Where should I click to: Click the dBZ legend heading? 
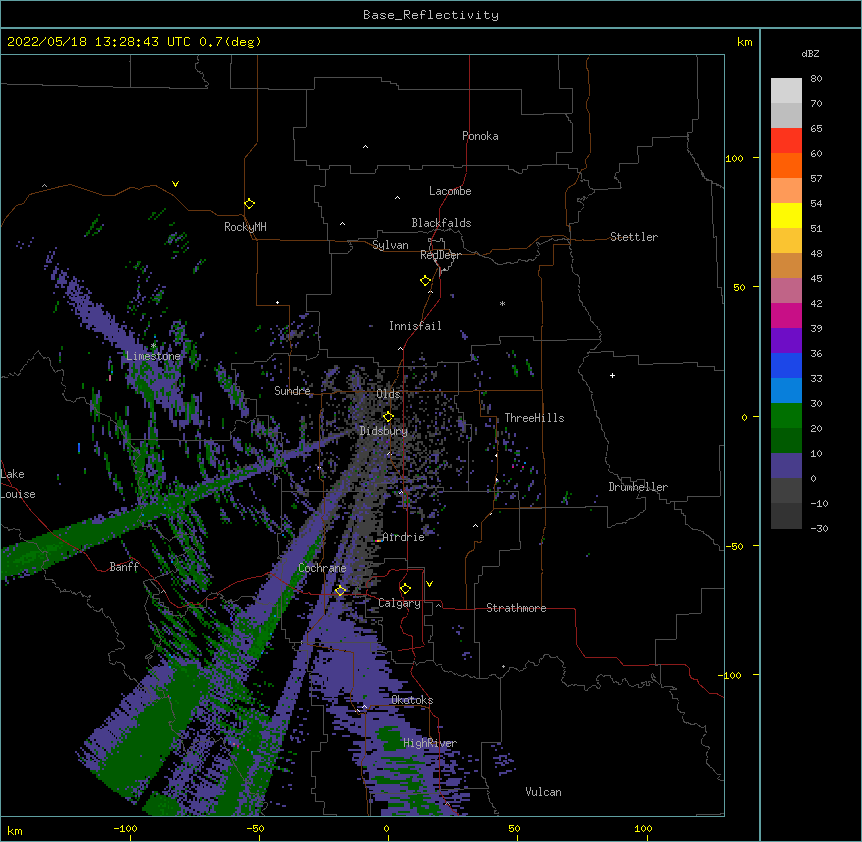pos(810,54)
